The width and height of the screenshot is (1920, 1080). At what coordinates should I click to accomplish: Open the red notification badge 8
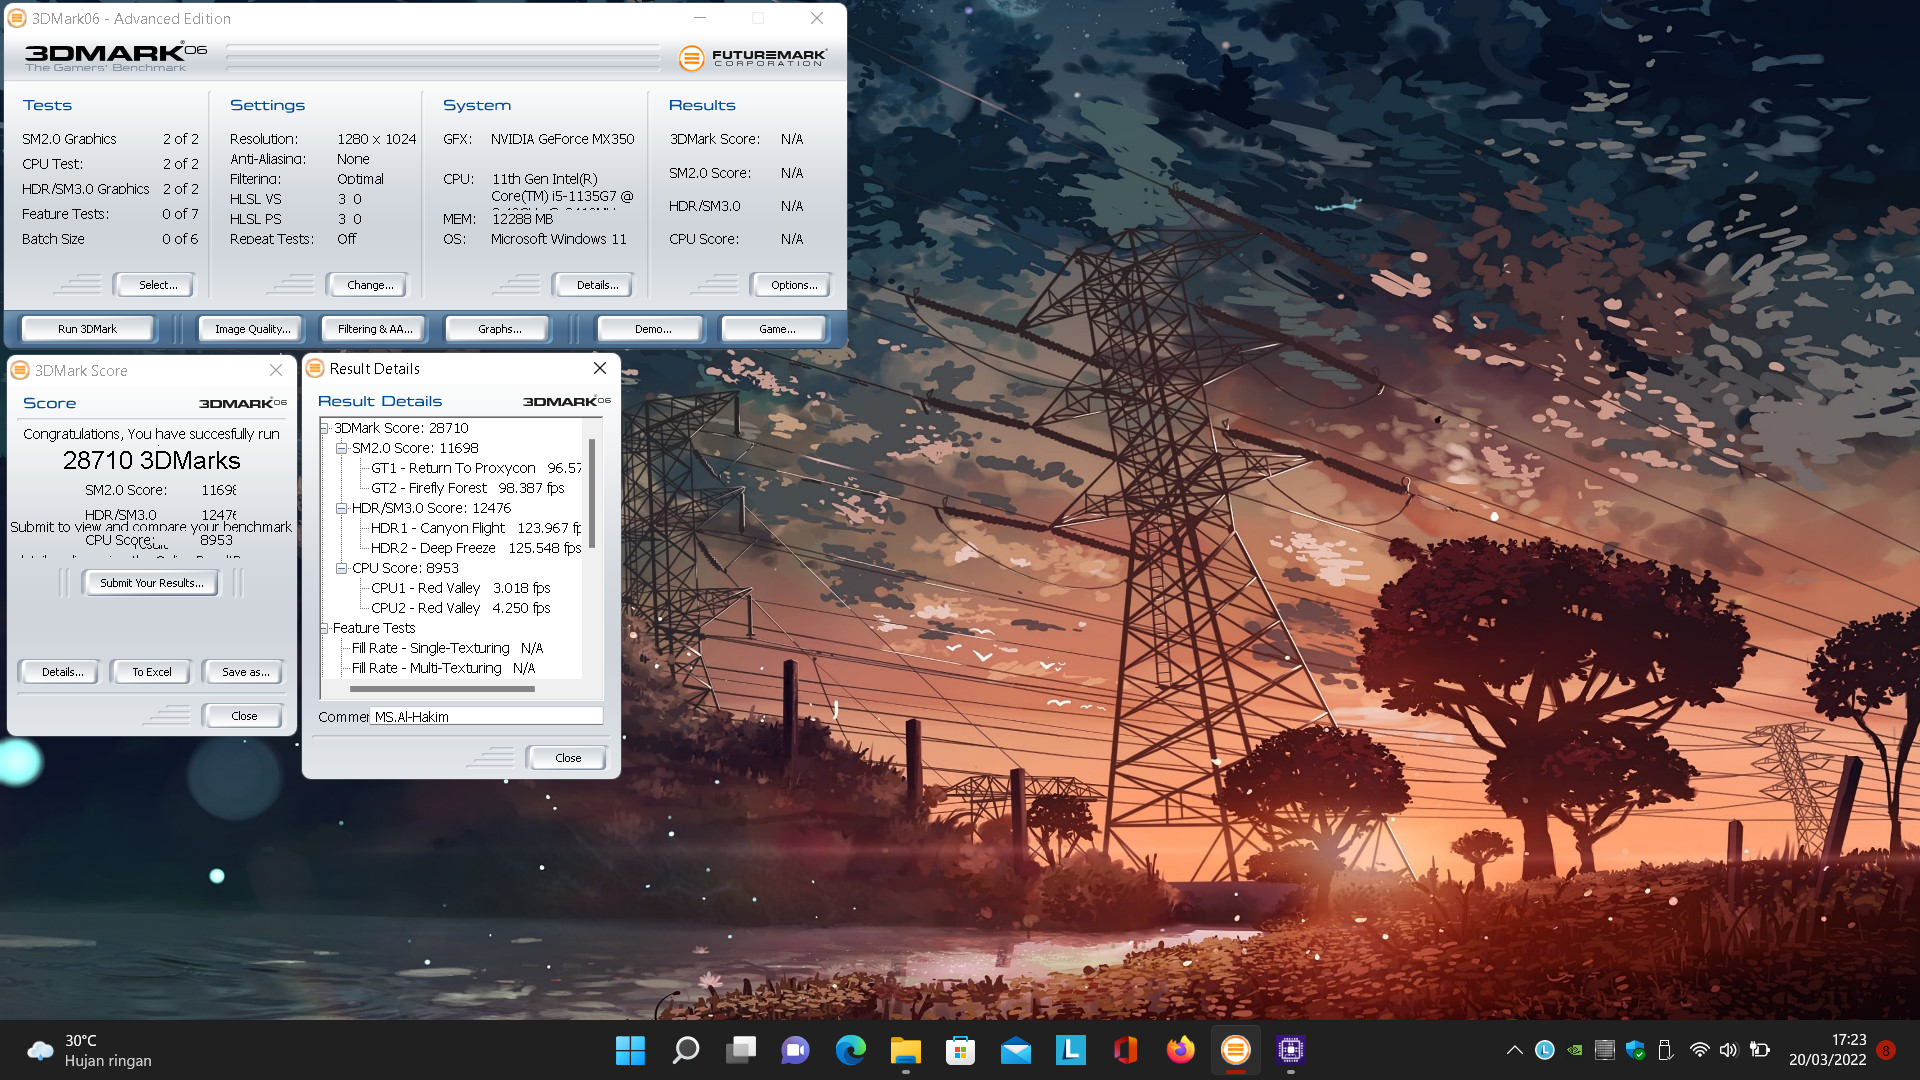click(x=1886, y=1050)
